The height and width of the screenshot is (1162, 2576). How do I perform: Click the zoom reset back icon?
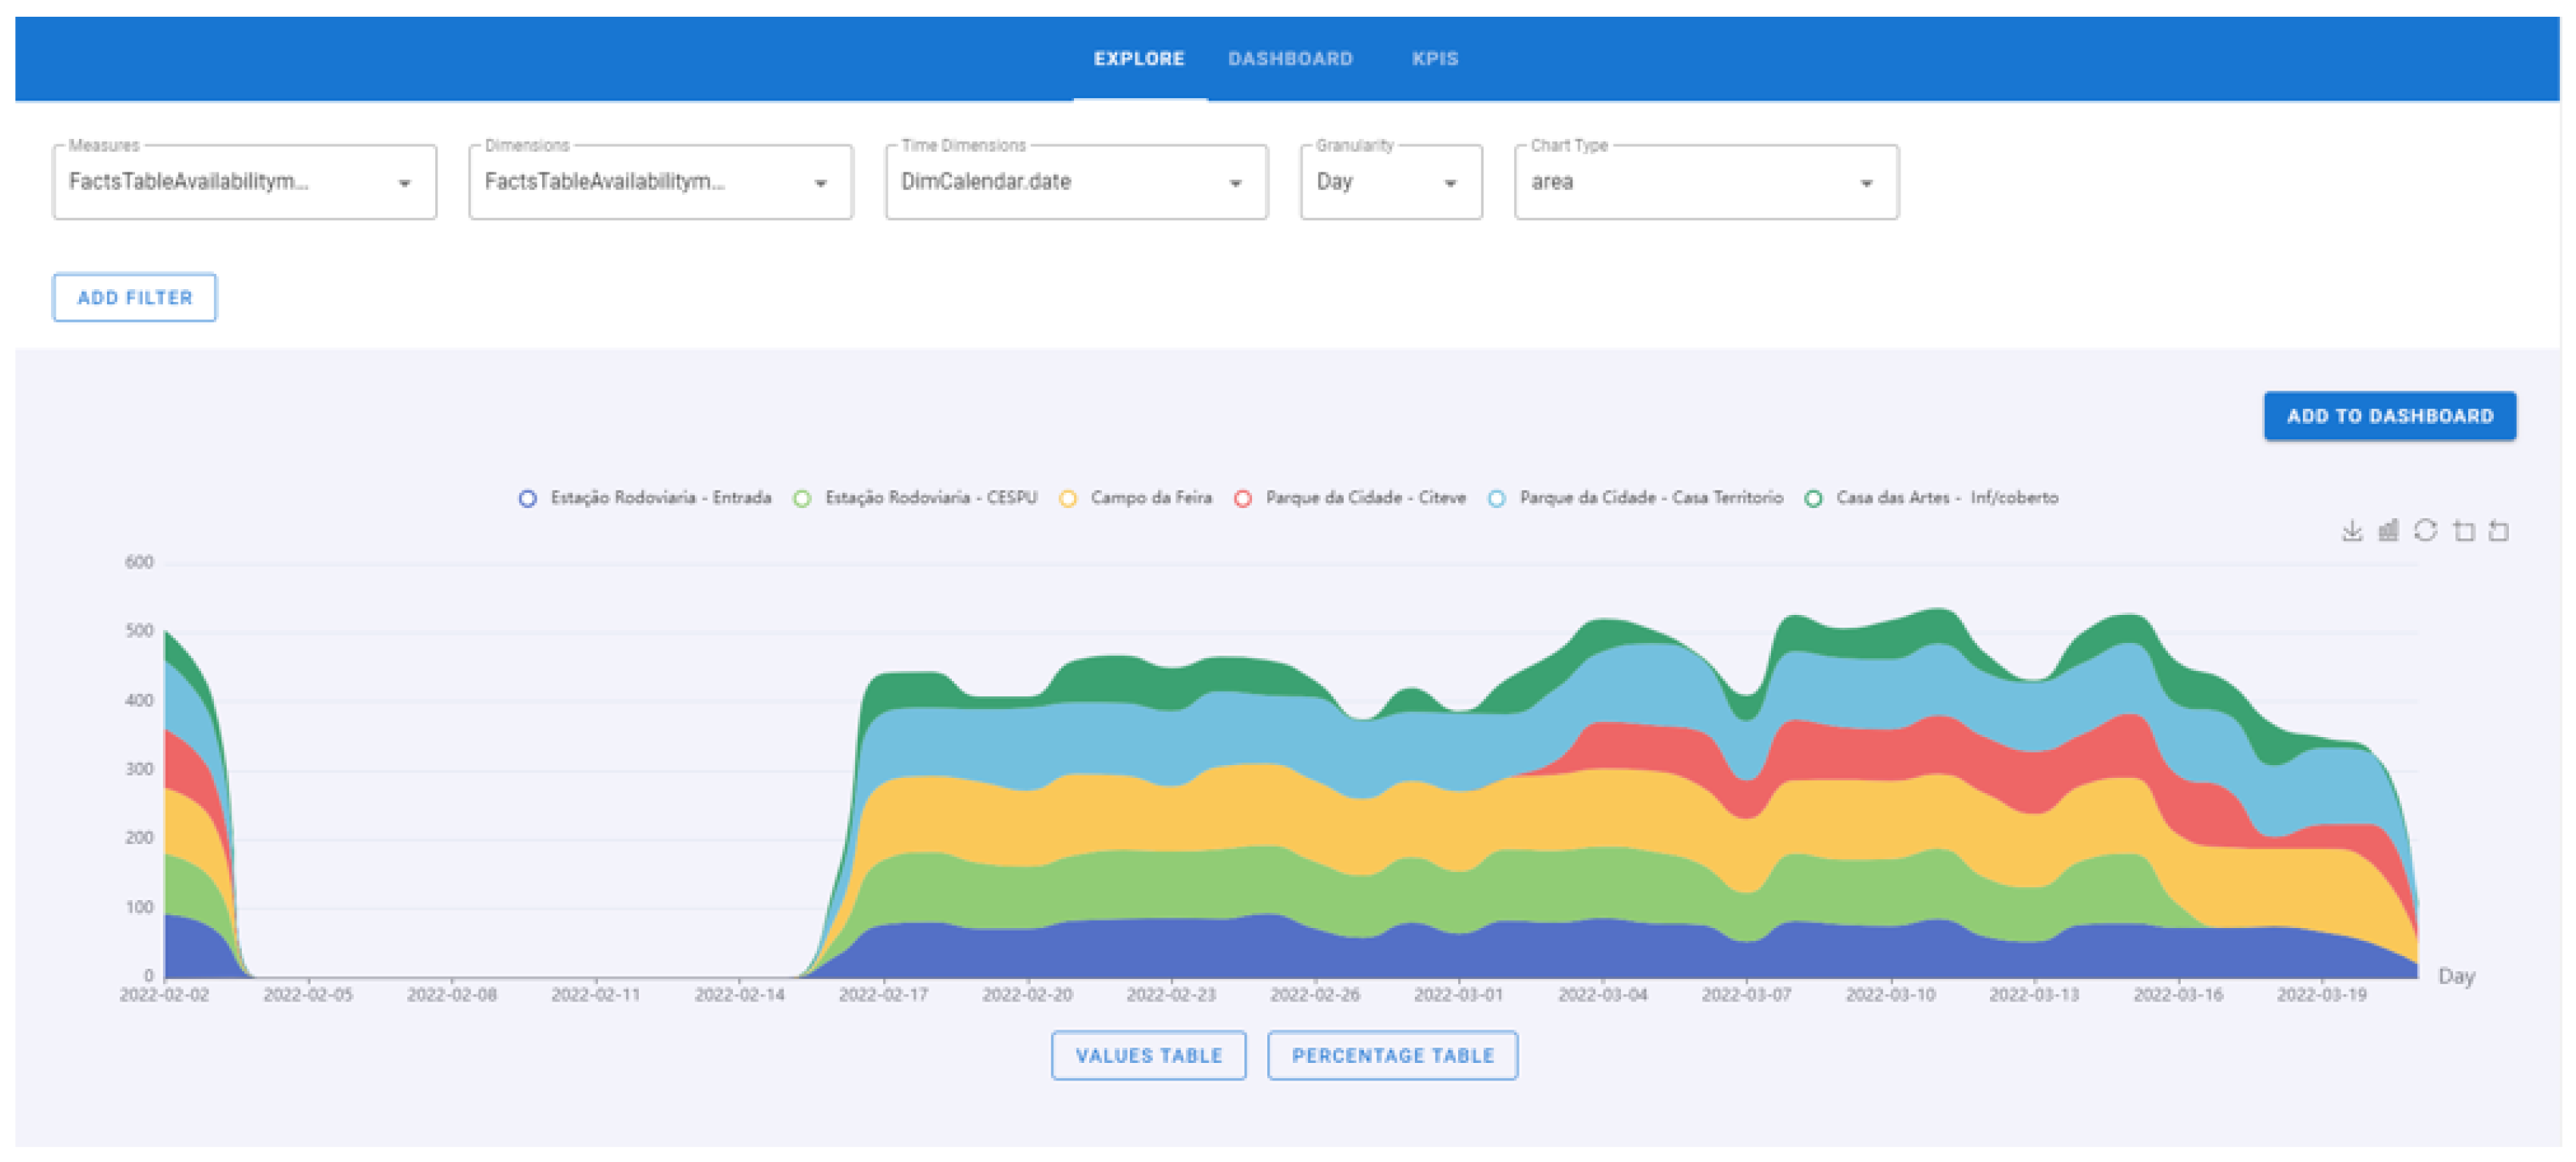point(2499,531)
